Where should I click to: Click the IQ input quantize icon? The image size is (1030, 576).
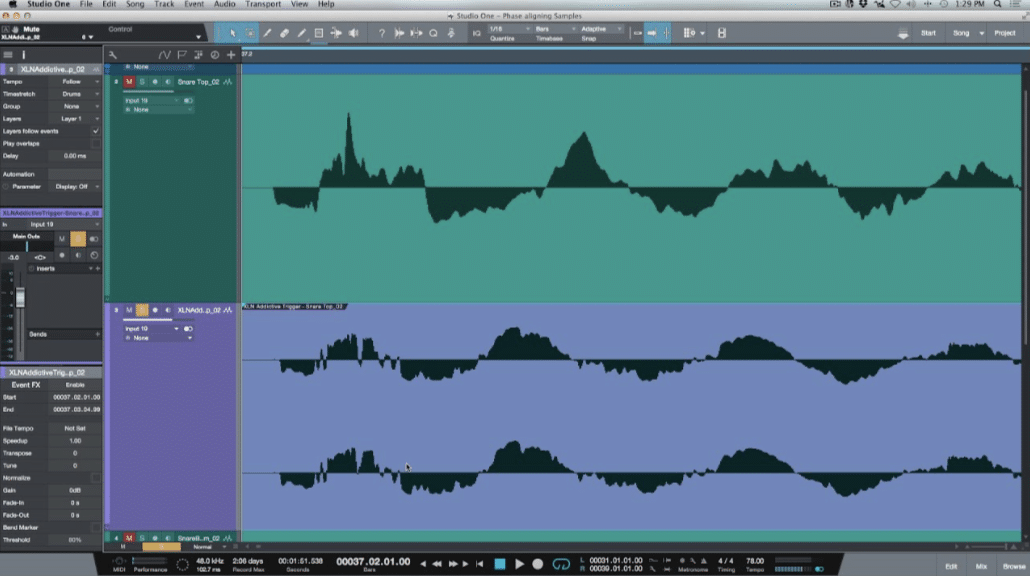pos(477,33)
